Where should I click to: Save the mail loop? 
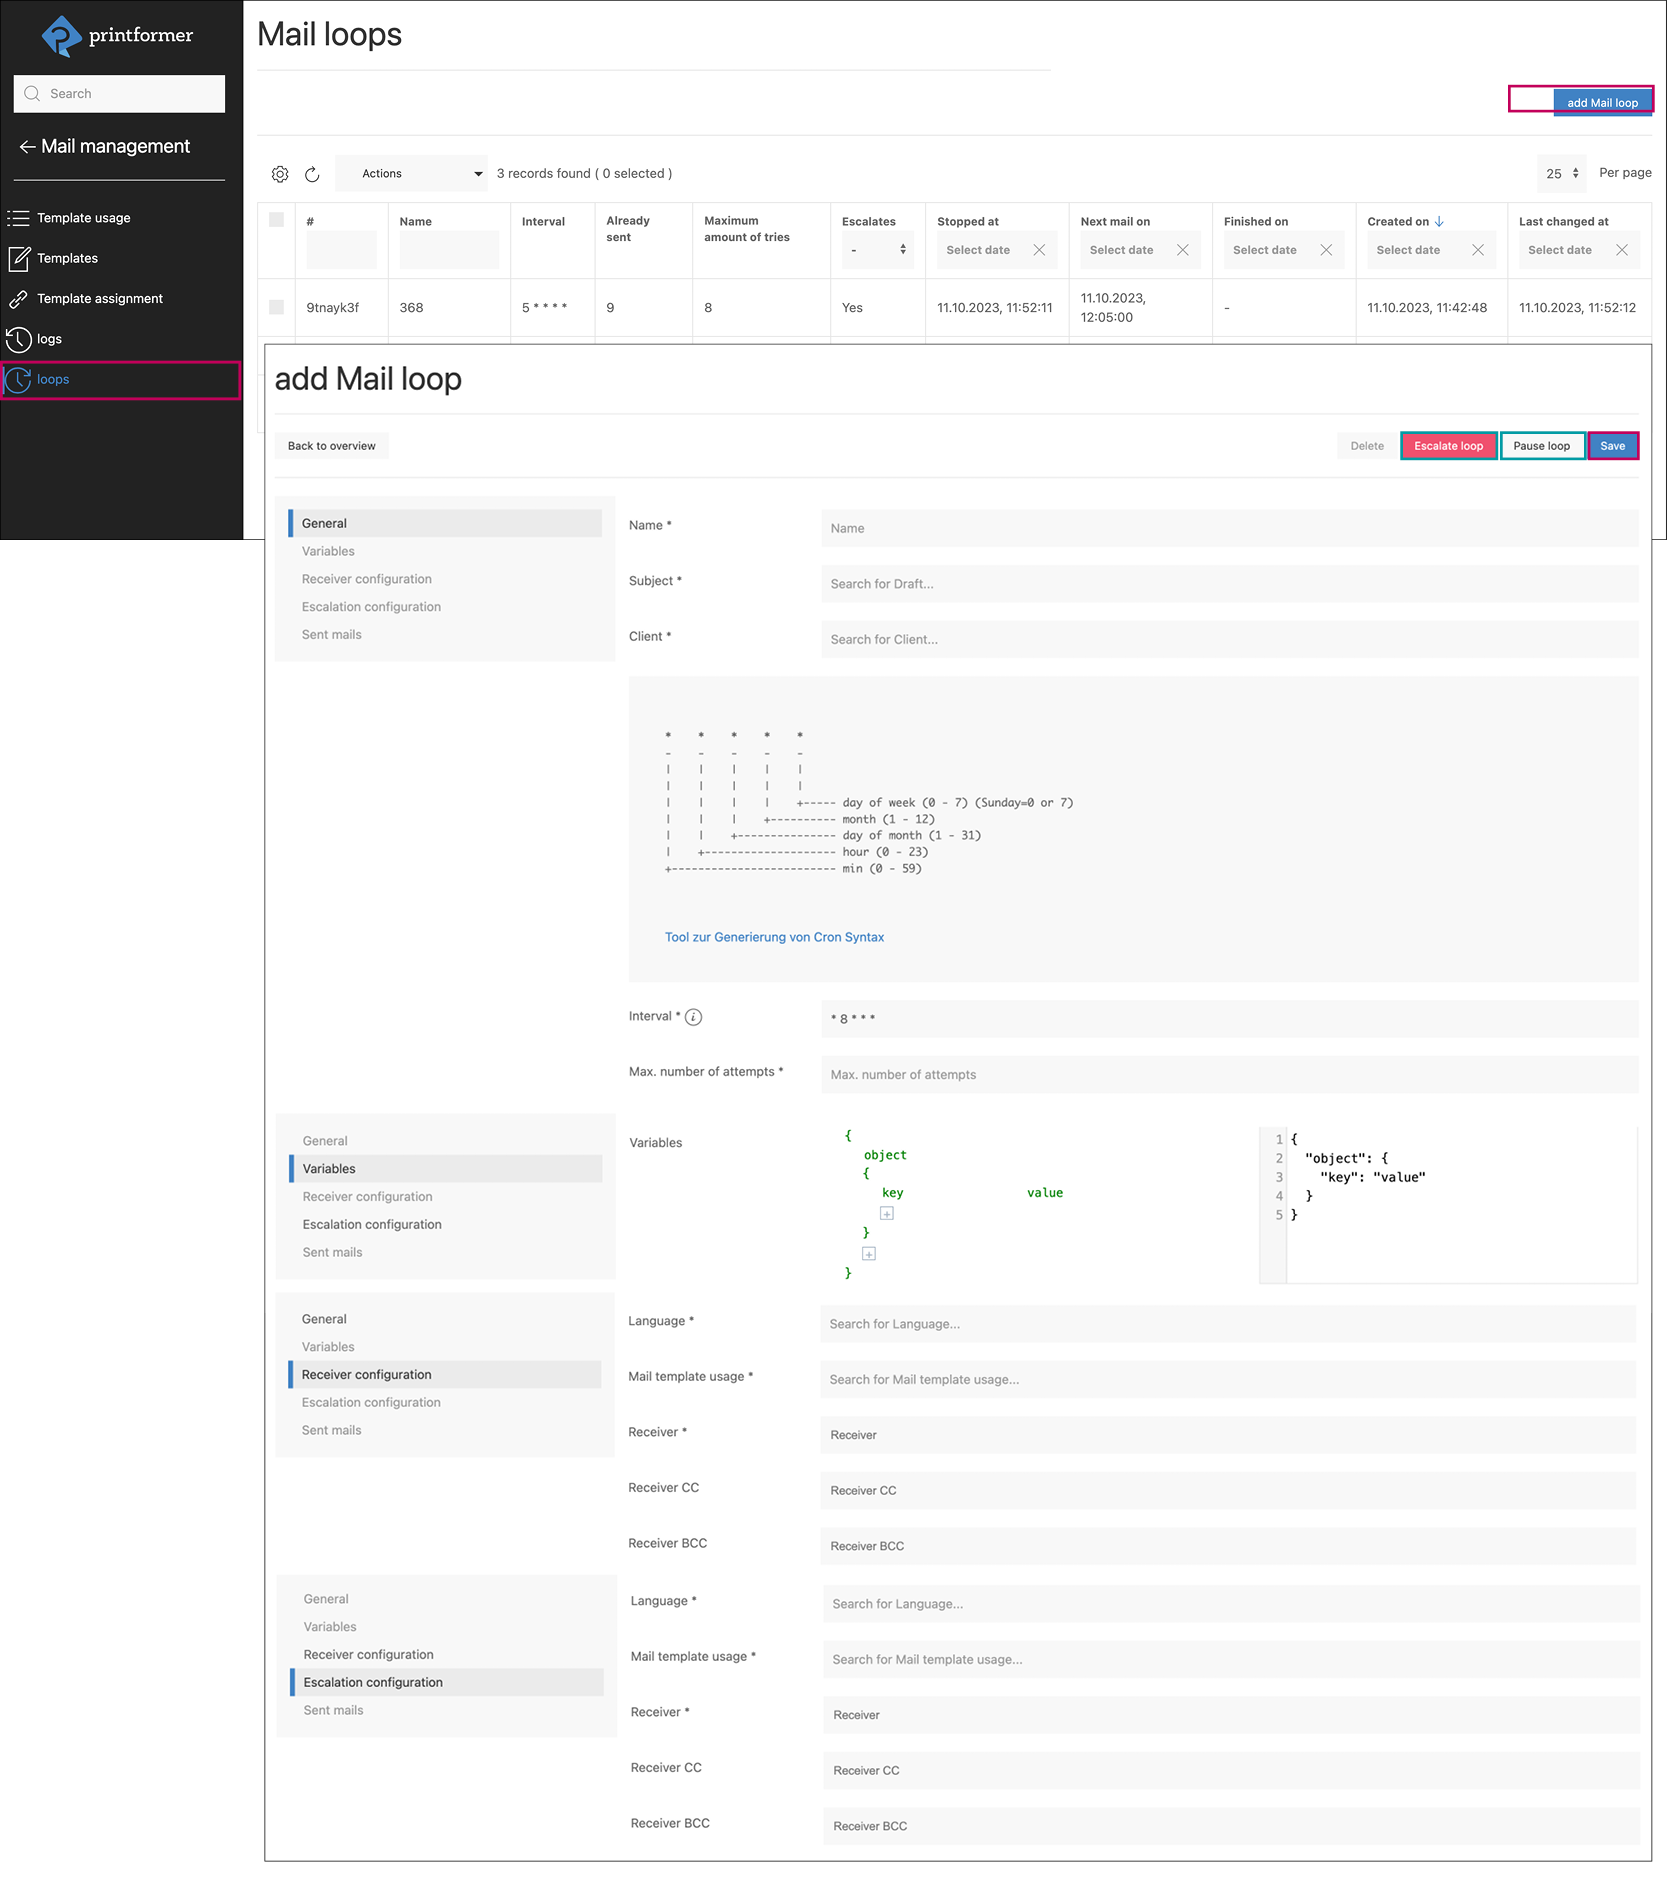(1612, 445)
